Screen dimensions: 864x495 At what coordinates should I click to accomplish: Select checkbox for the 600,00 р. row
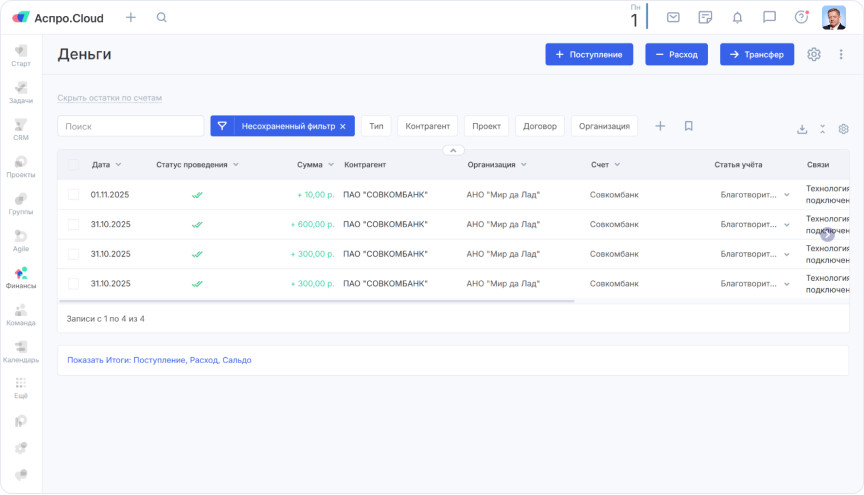73,225
